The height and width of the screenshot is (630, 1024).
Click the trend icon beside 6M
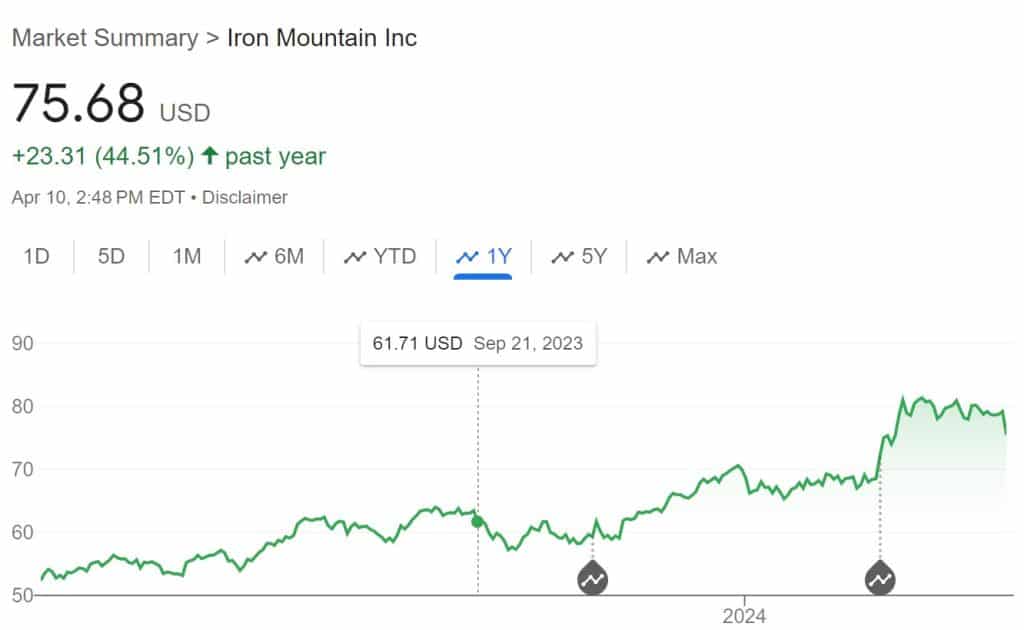(x=256, y=257)
